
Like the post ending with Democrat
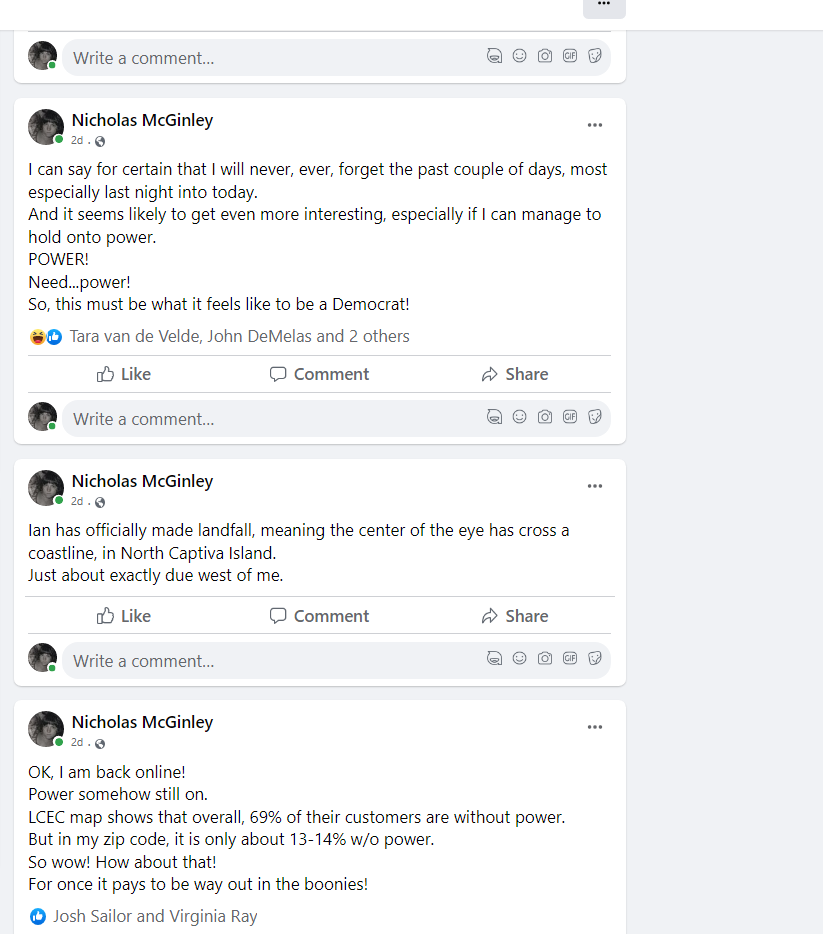[124, 374]
